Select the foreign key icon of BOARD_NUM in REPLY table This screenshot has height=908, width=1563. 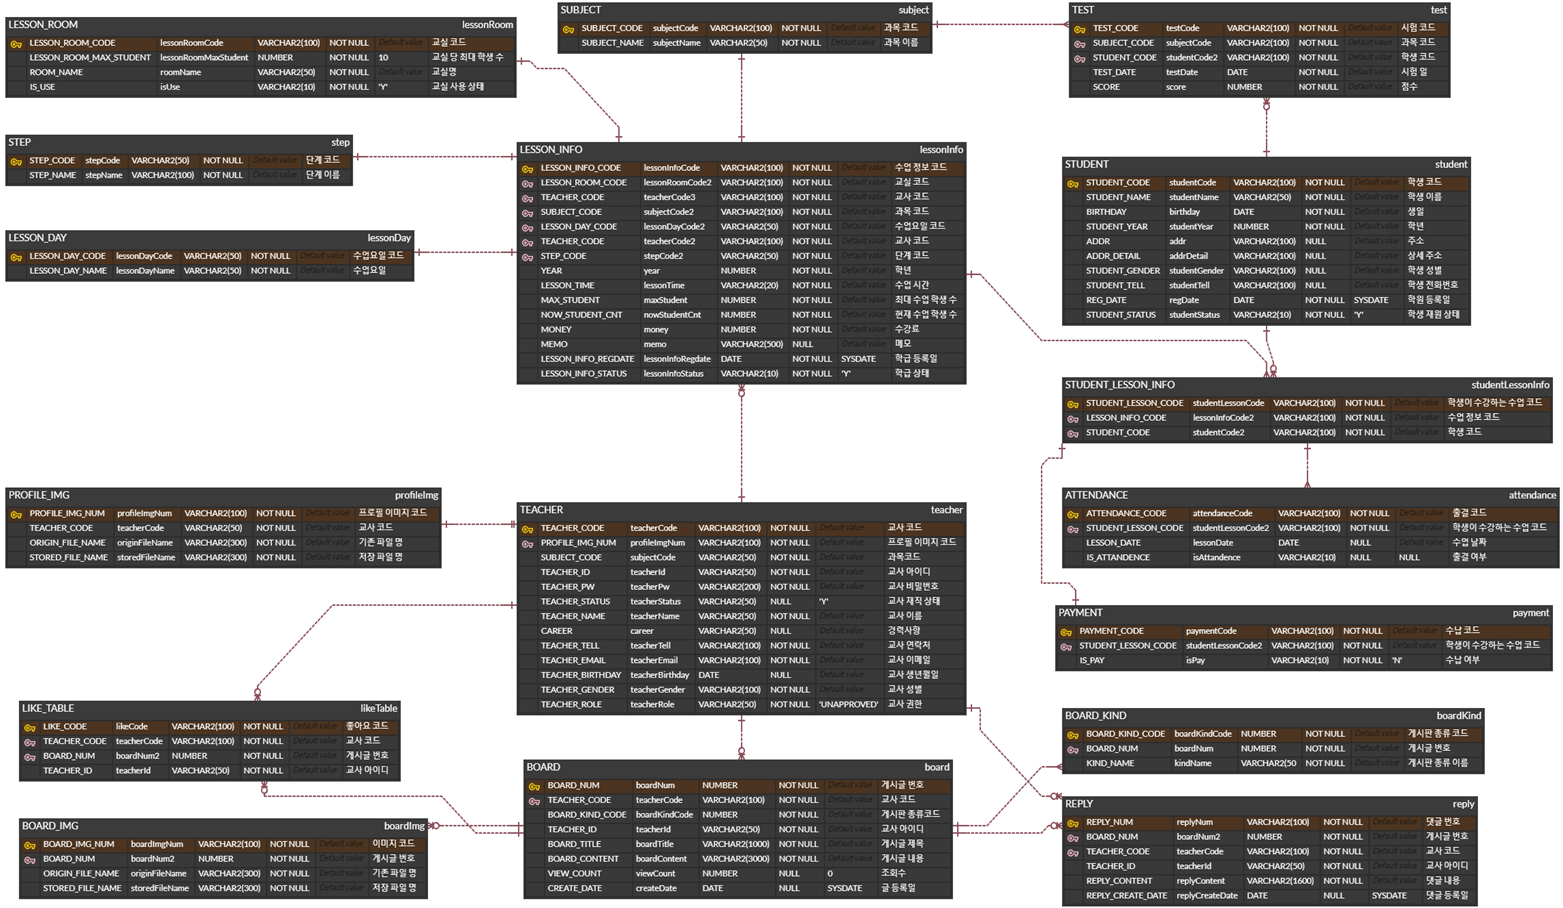1073,837
